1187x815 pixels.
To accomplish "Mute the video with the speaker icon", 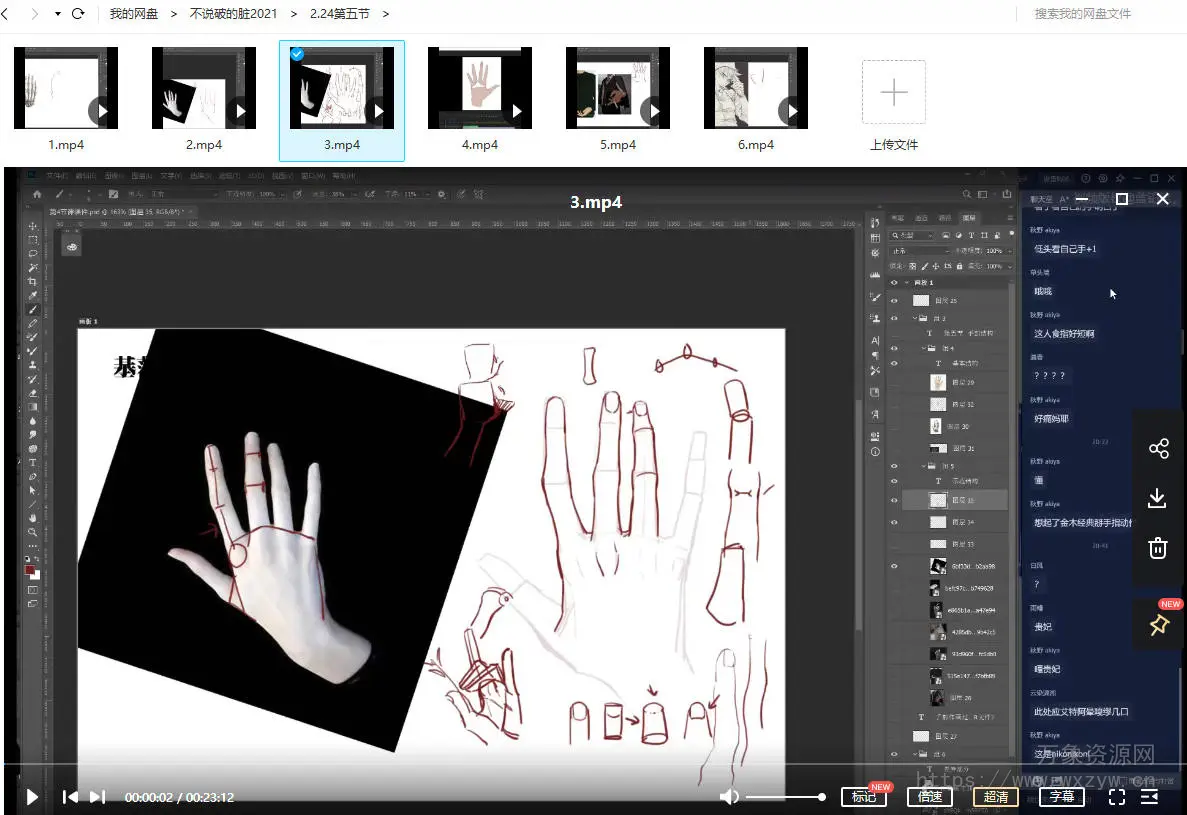I will (730, 797).
